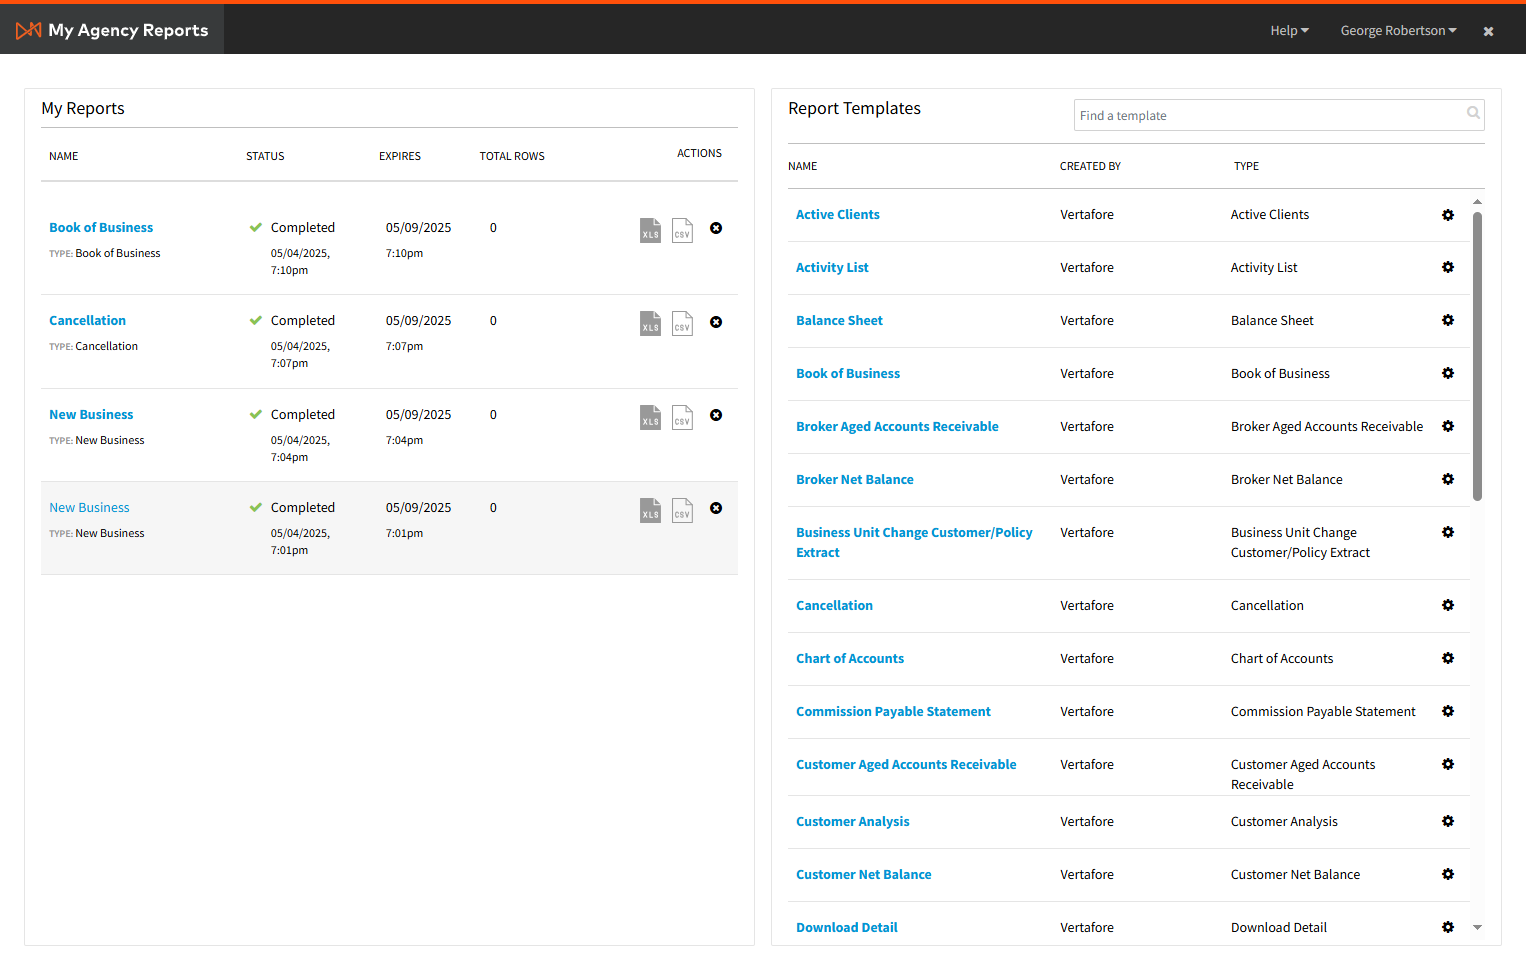Open gear settings for Balance Sheet template
1526x962 pixels.
coord(1448,320)
